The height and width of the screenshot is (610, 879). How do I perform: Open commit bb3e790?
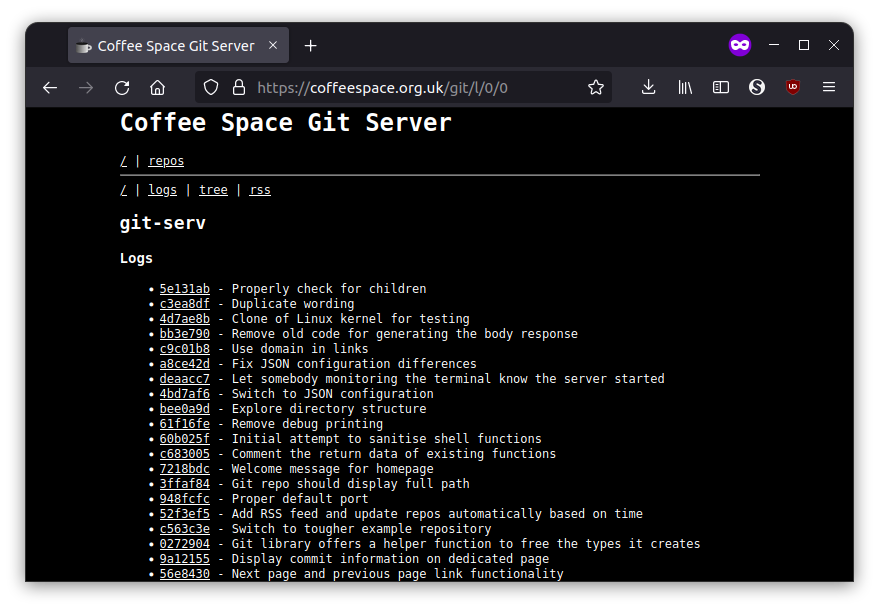click(184, 334)
